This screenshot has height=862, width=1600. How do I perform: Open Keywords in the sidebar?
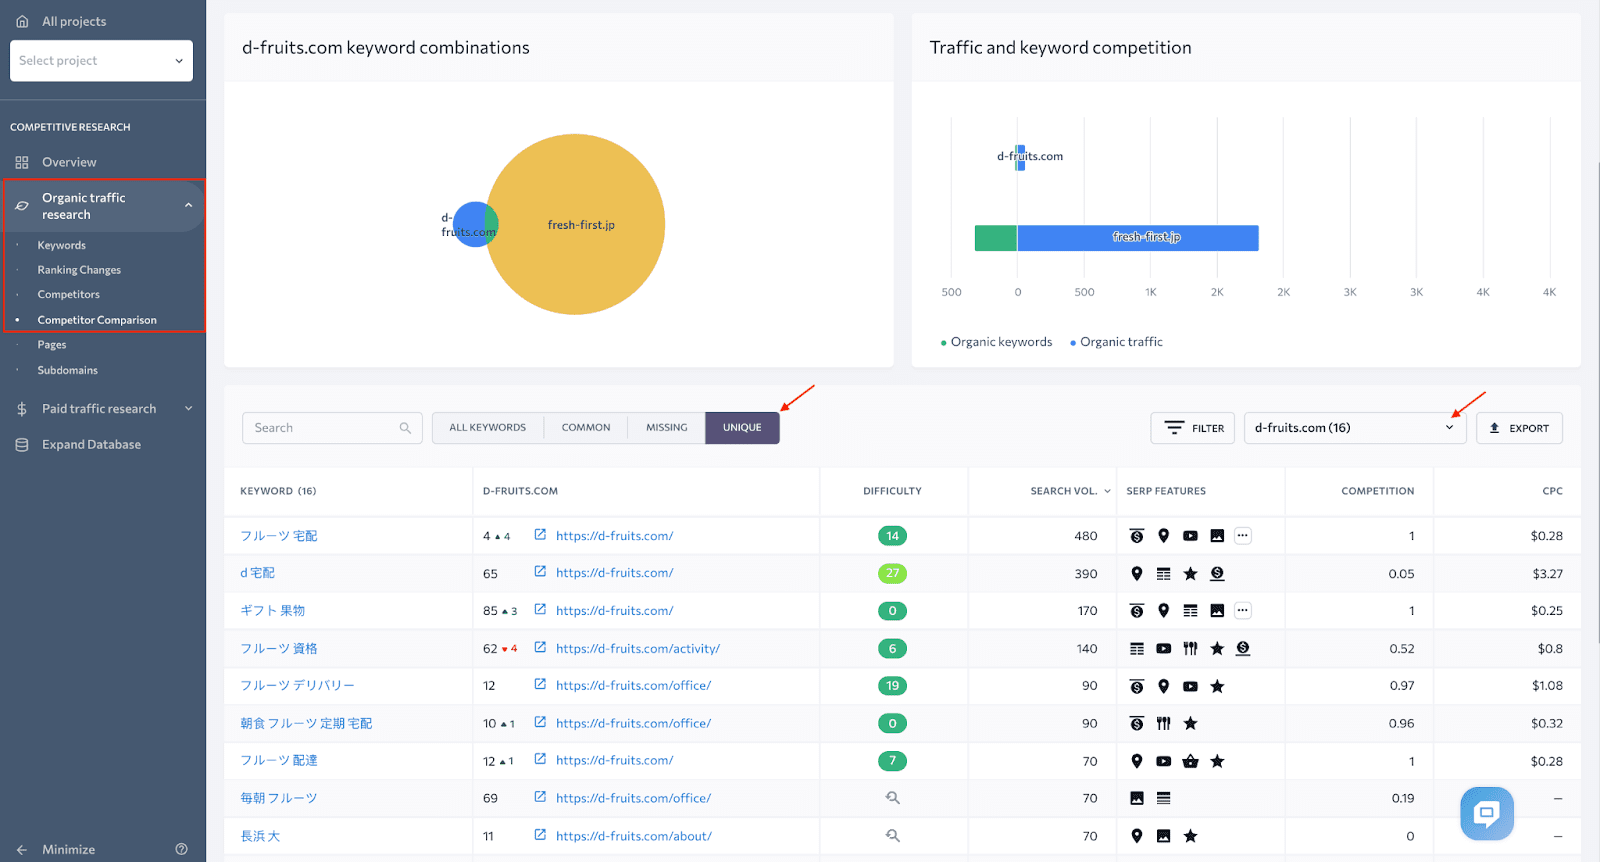(62, 245)
